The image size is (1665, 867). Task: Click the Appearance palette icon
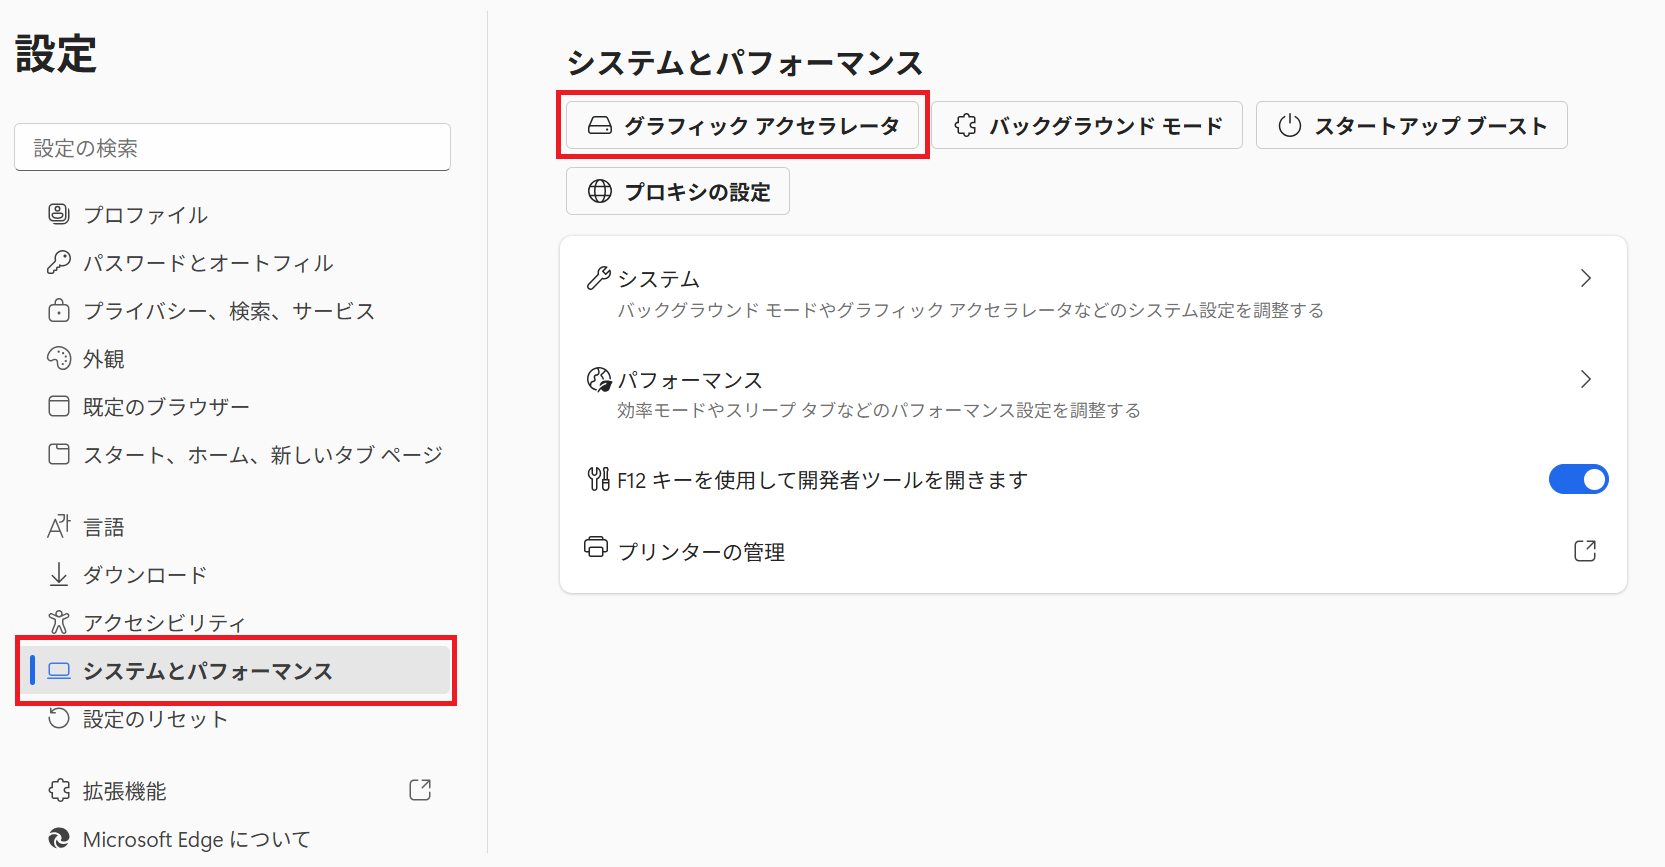coord(59,358)
